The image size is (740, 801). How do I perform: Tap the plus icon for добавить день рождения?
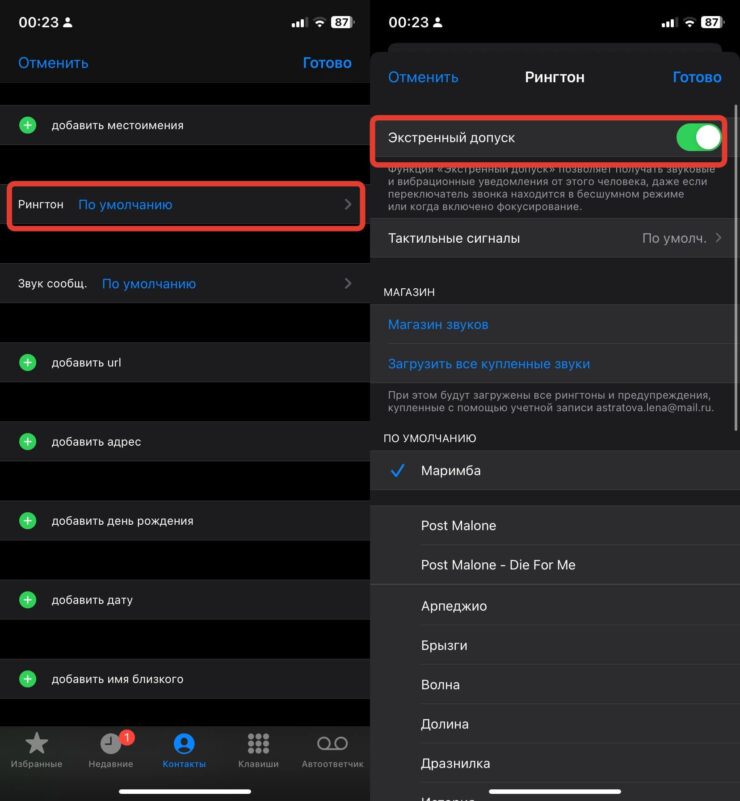pos(28,520)
